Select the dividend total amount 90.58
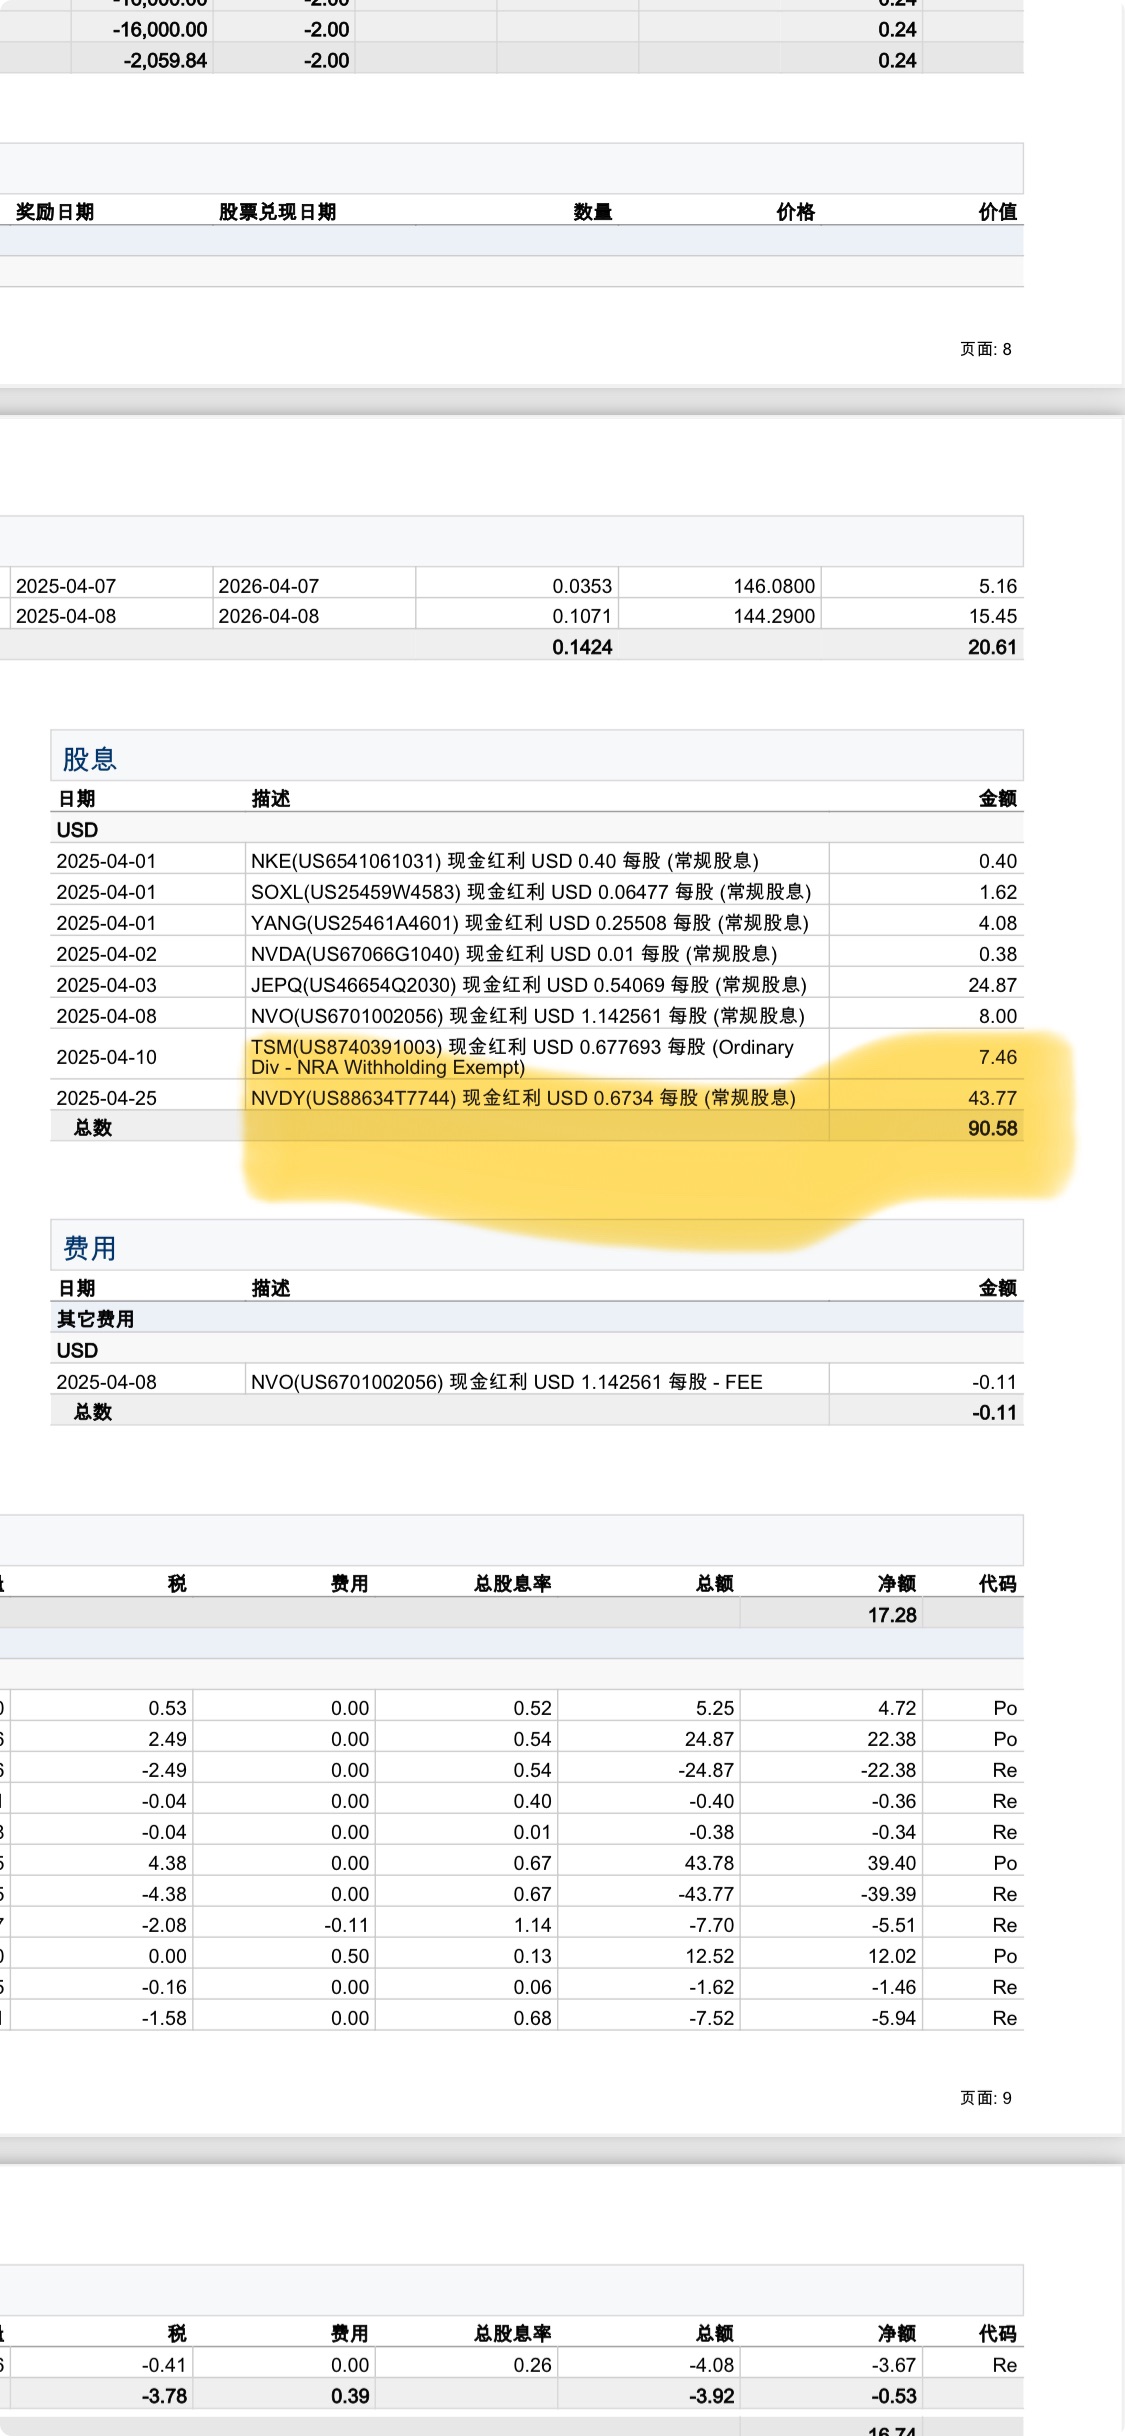Viewport: 1125px width, 2436px height. click(992, 1128)
